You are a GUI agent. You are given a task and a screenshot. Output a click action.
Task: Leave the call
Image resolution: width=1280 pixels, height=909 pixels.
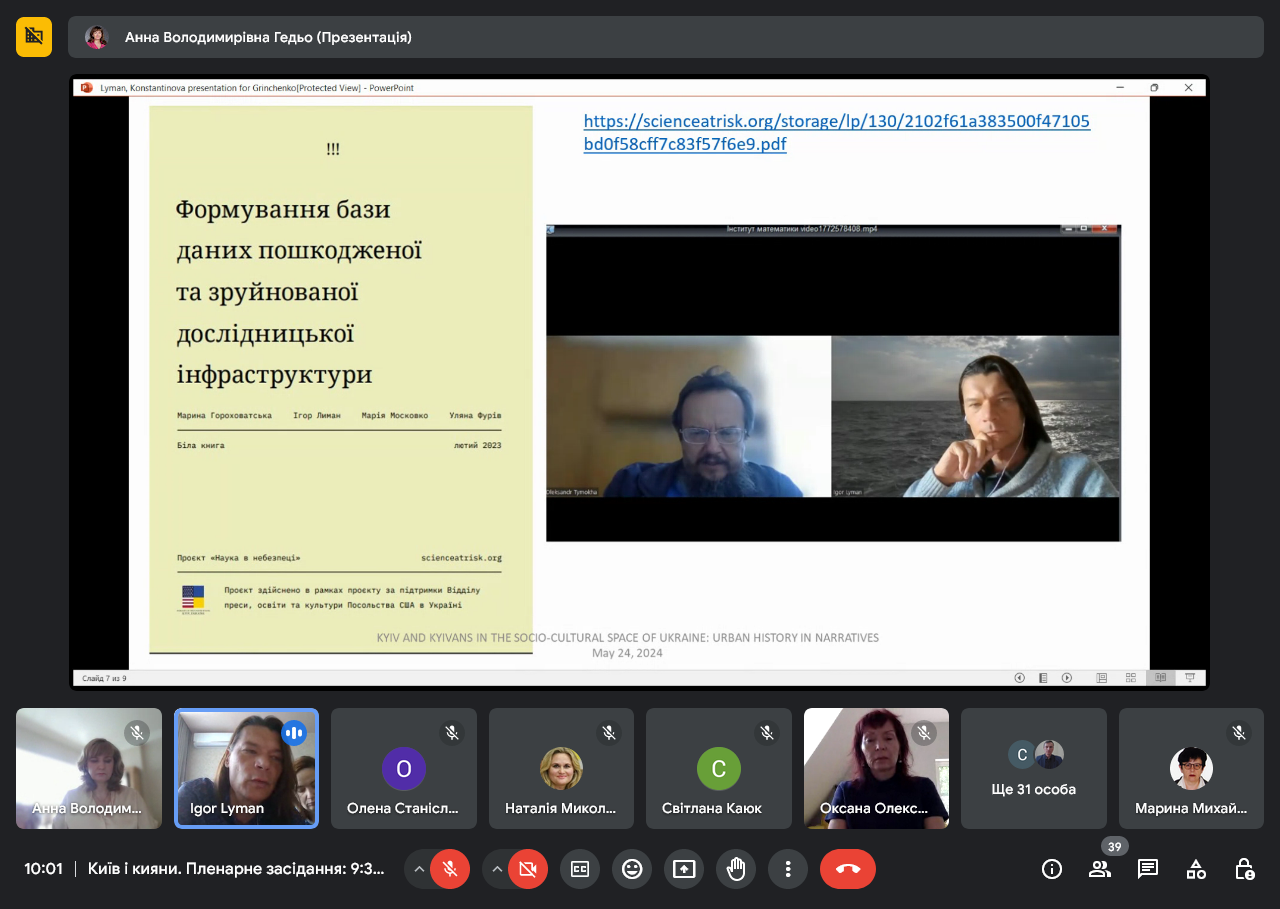click(x=848, y=869)
